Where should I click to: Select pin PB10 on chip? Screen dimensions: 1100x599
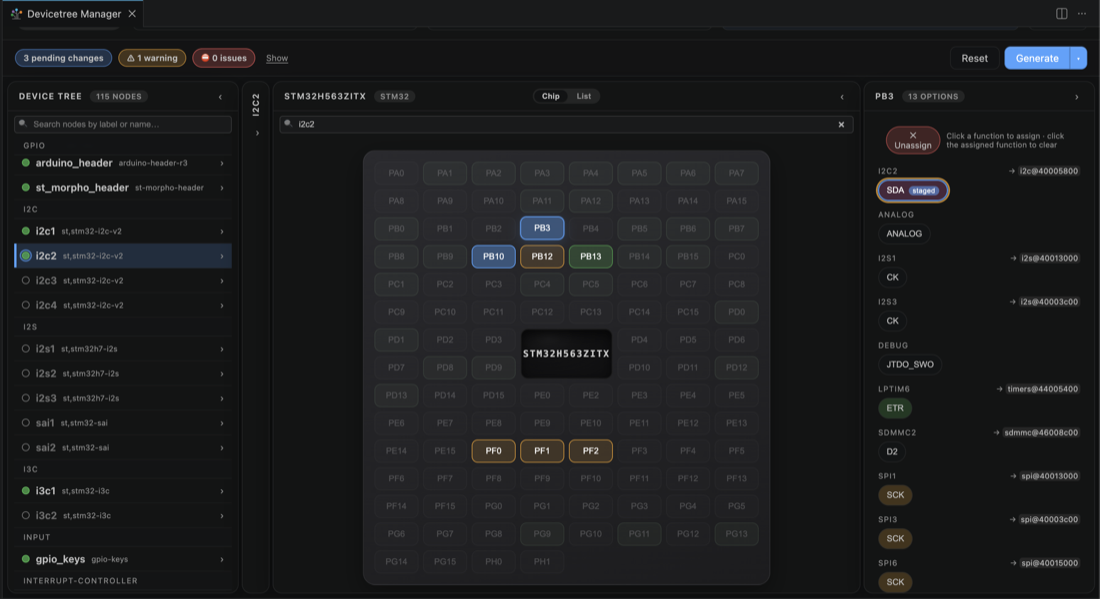(493, 256)
